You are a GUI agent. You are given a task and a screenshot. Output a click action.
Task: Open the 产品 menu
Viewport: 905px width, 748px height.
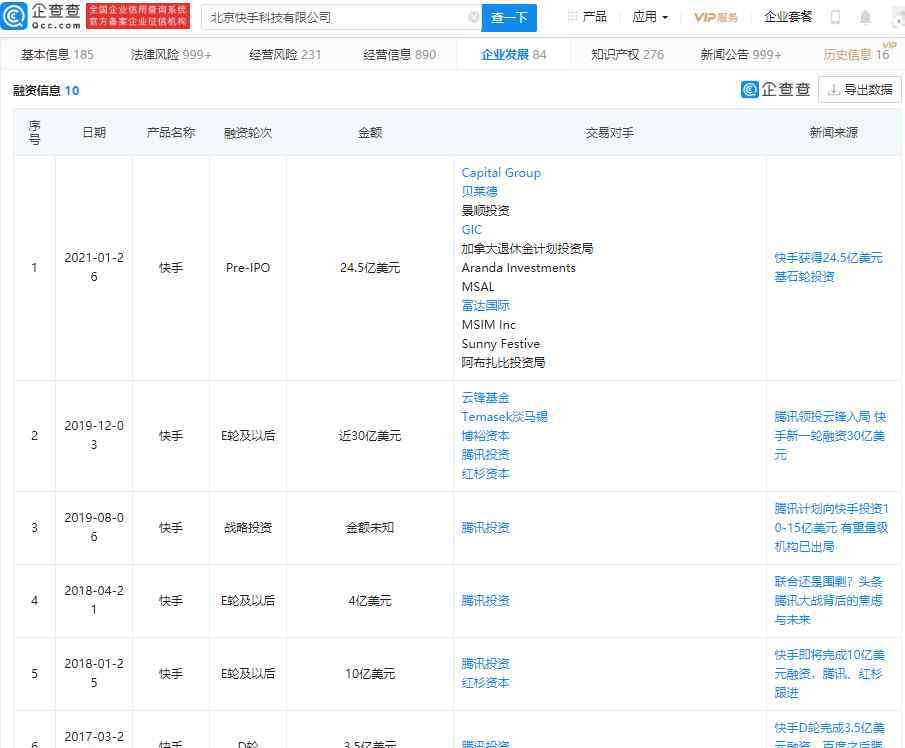(x=594, y=17)
